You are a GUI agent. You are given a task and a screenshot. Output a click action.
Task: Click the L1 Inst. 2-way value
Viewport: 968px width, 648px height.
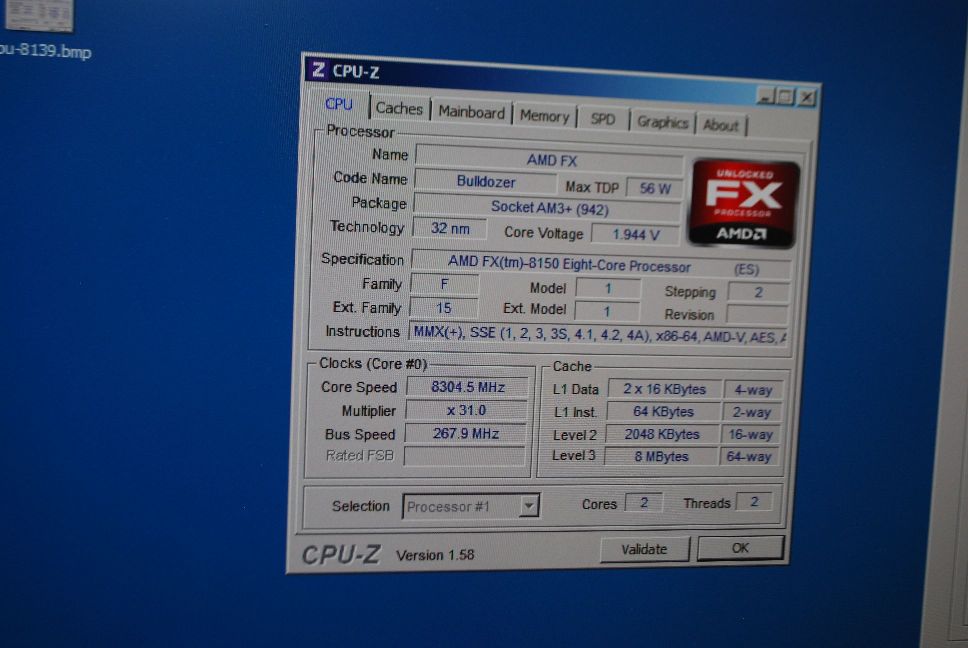(751, 412)
